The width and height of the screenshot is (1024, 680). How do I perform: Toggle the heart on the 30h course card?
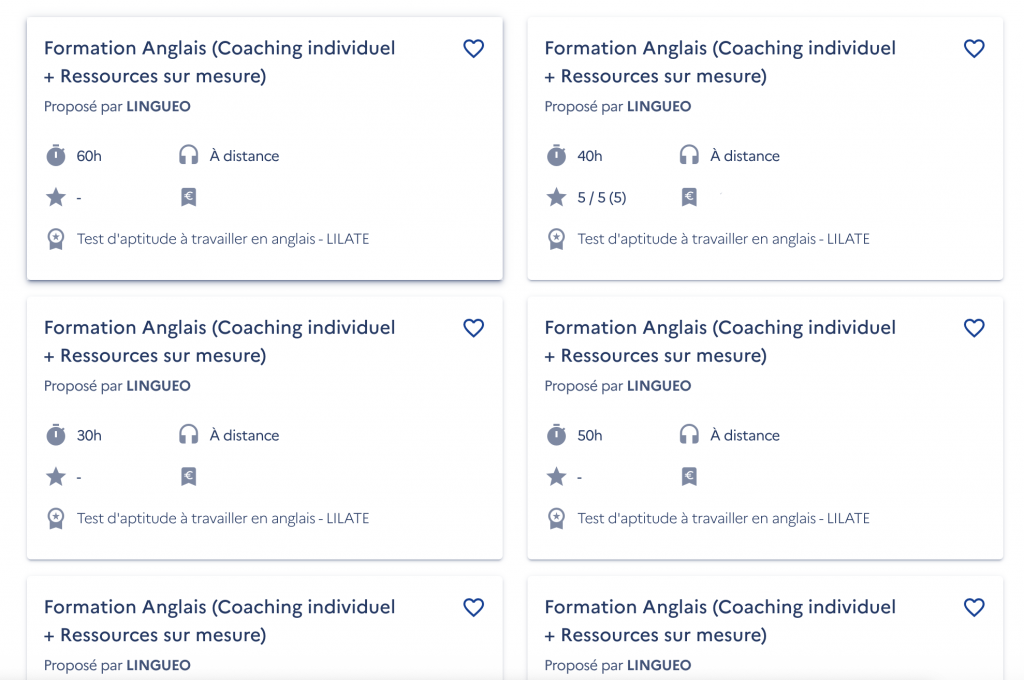(473, 328)
